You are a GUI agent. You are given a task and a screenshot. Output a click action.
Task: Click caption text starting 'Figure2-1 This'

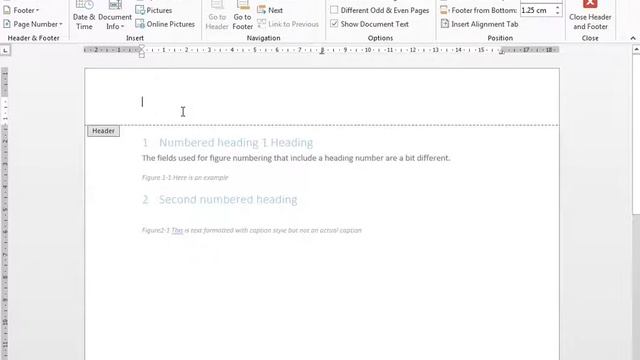252,230
